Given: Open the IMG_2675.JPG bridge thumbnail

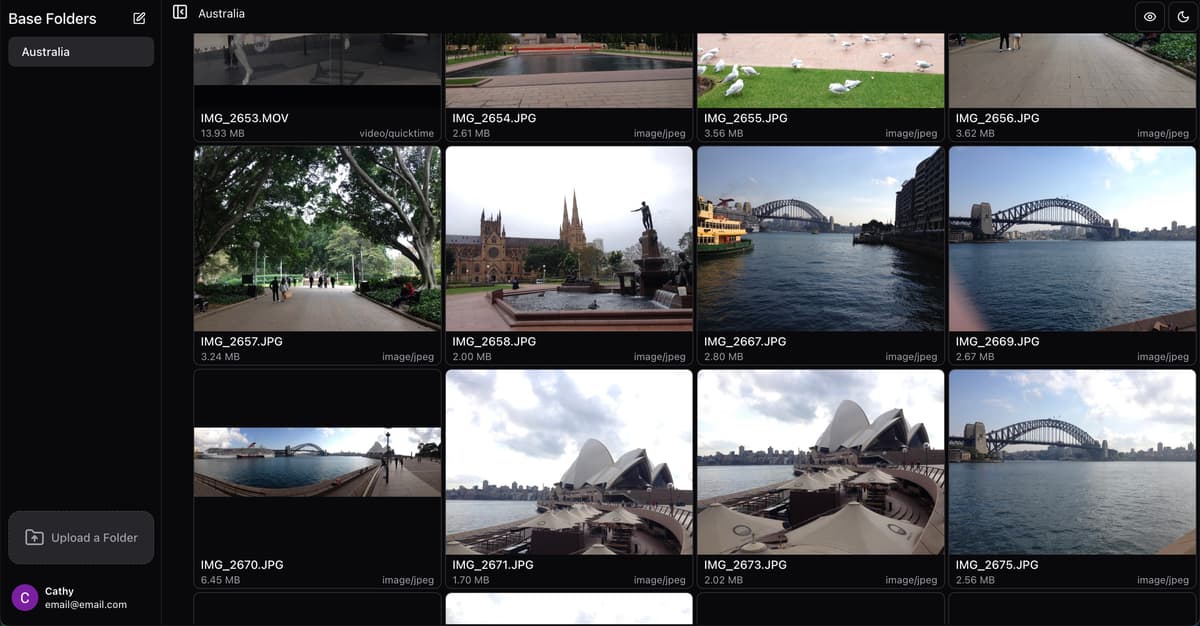Looking at the screenshot, I should pos(1072,462).
